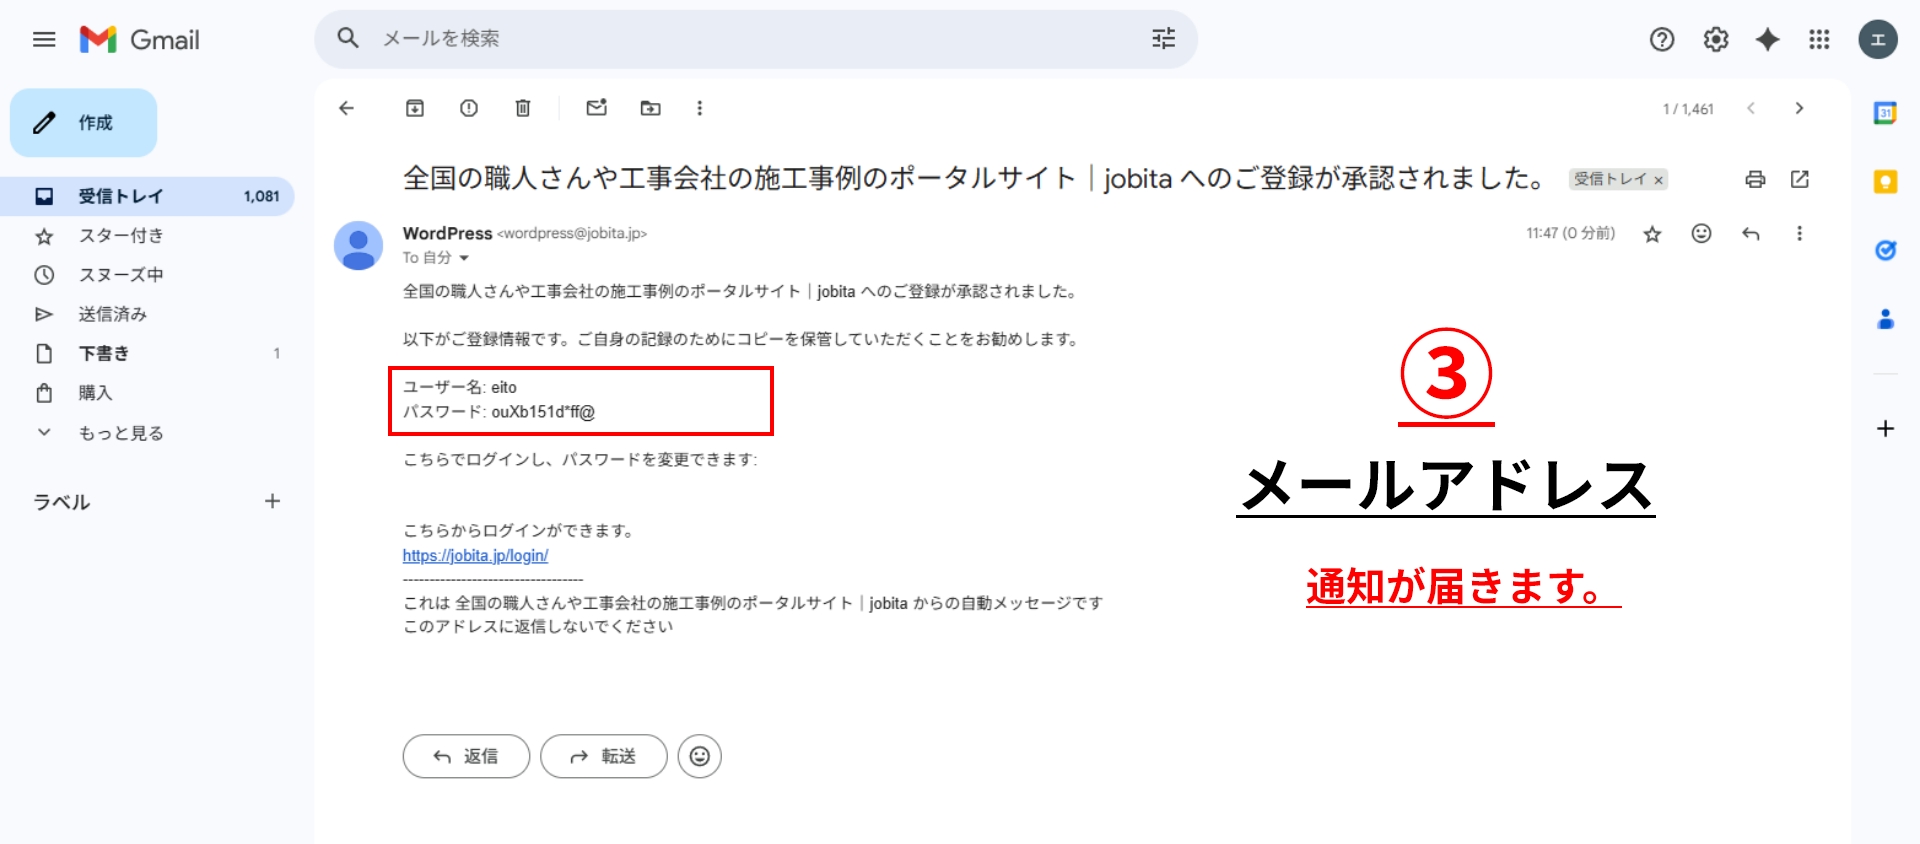Print the email with printer icon
This screenshot has width=1920, height=844.
1755,179
